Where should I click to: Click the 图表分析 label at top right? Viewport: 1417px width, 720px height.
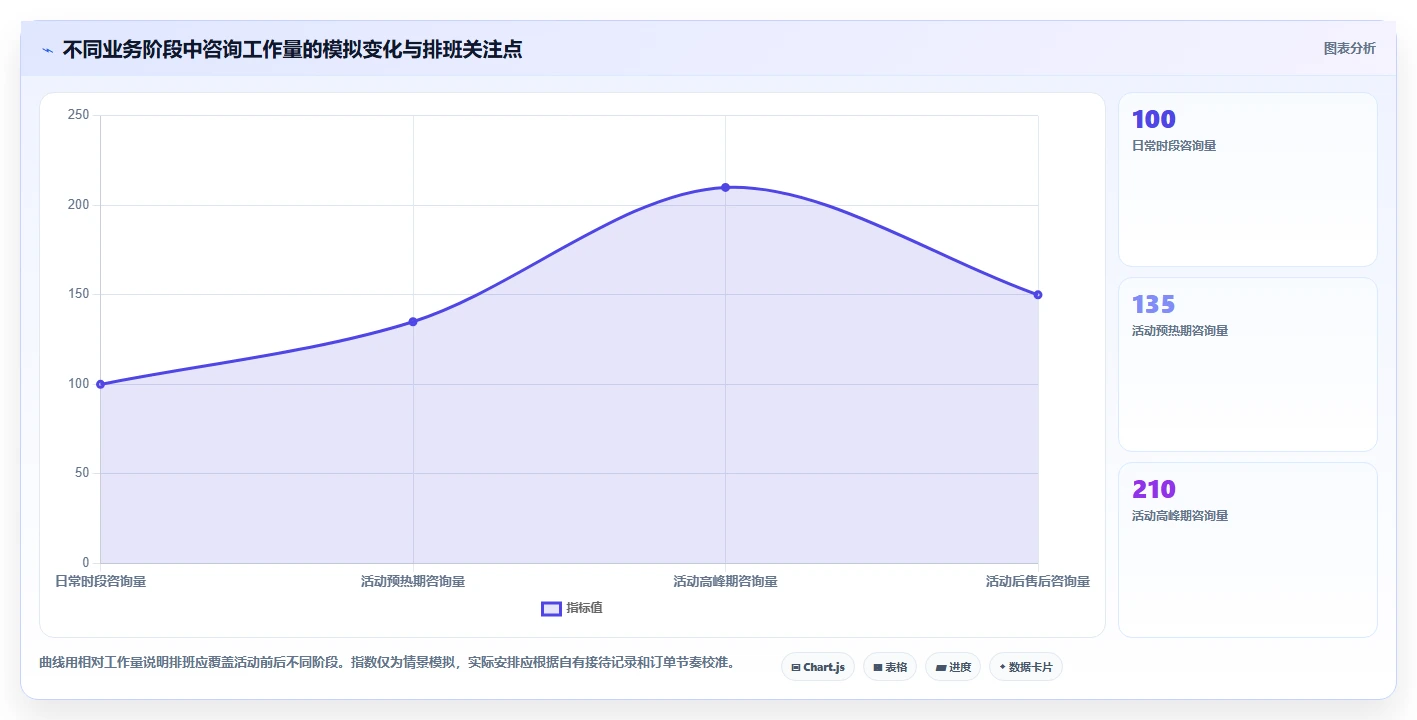pyautogui.click(x=1349, y=48)
